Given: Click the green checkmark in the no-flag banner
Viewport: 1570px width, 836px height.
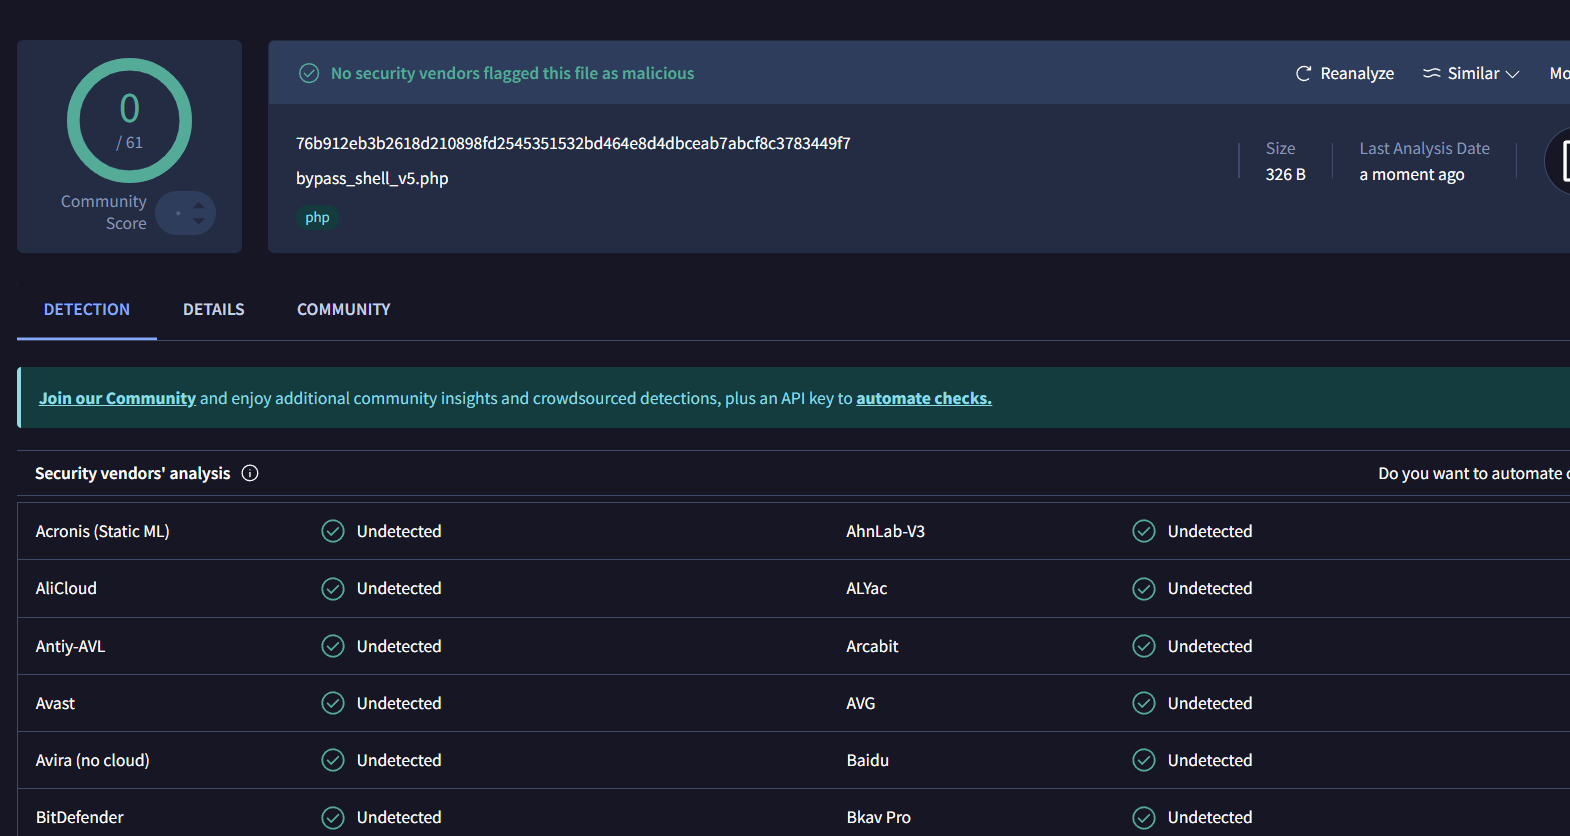Looking at the screenshot, I should coord(310,74).
